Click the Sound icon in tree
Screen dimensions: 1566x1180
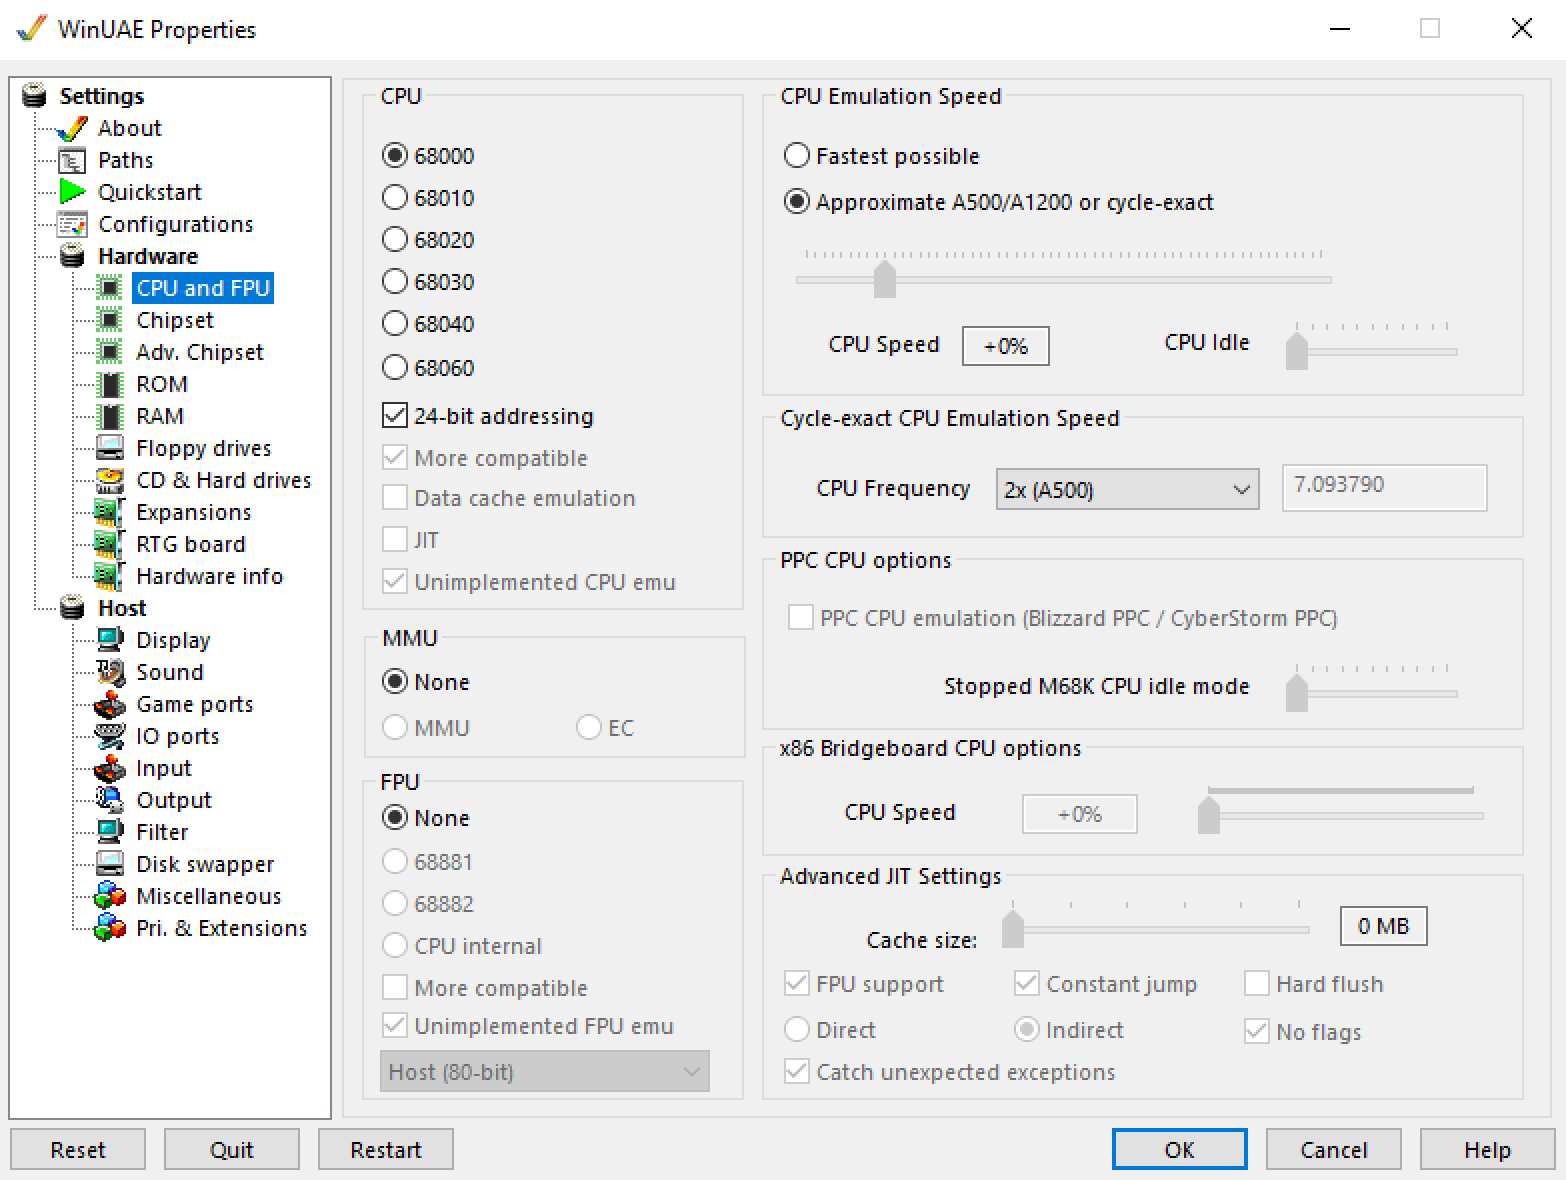tap(110, 672)
